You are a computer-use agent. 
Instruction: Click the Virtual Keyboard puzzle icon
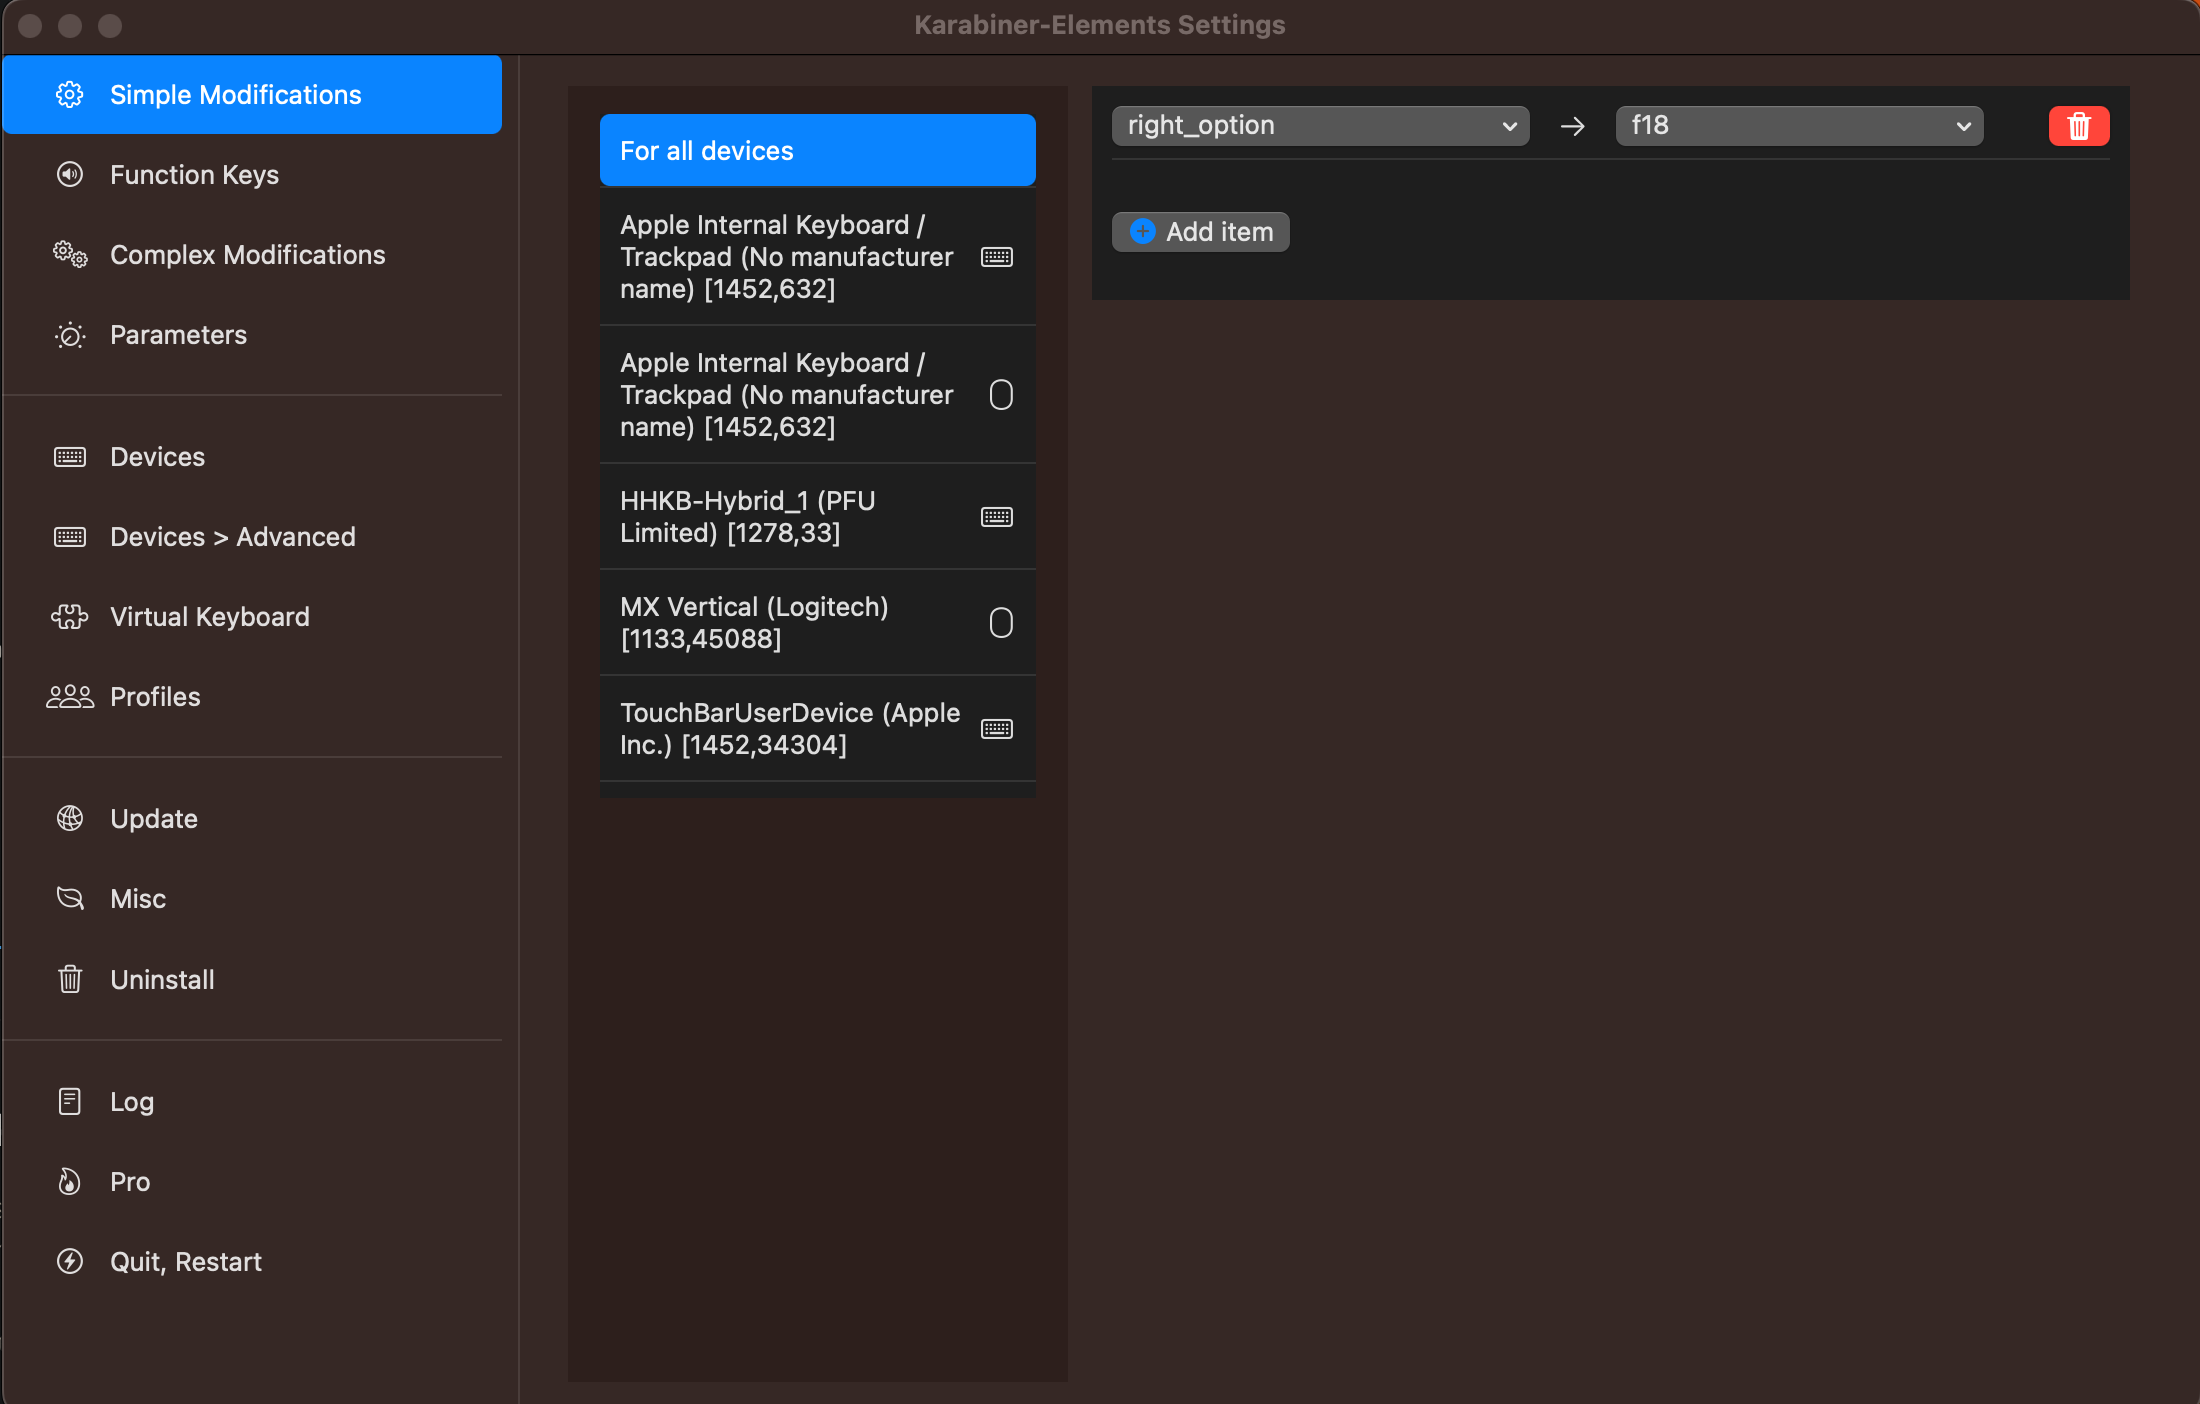tap(70, 617)
